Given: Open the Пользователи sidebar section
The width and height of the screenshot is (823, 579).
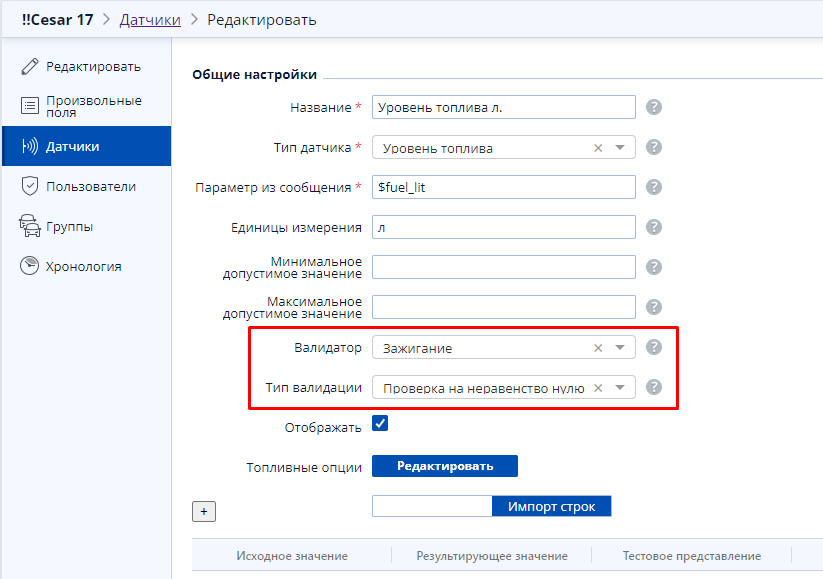Looking at the screenshot, I should click(90, 186).
